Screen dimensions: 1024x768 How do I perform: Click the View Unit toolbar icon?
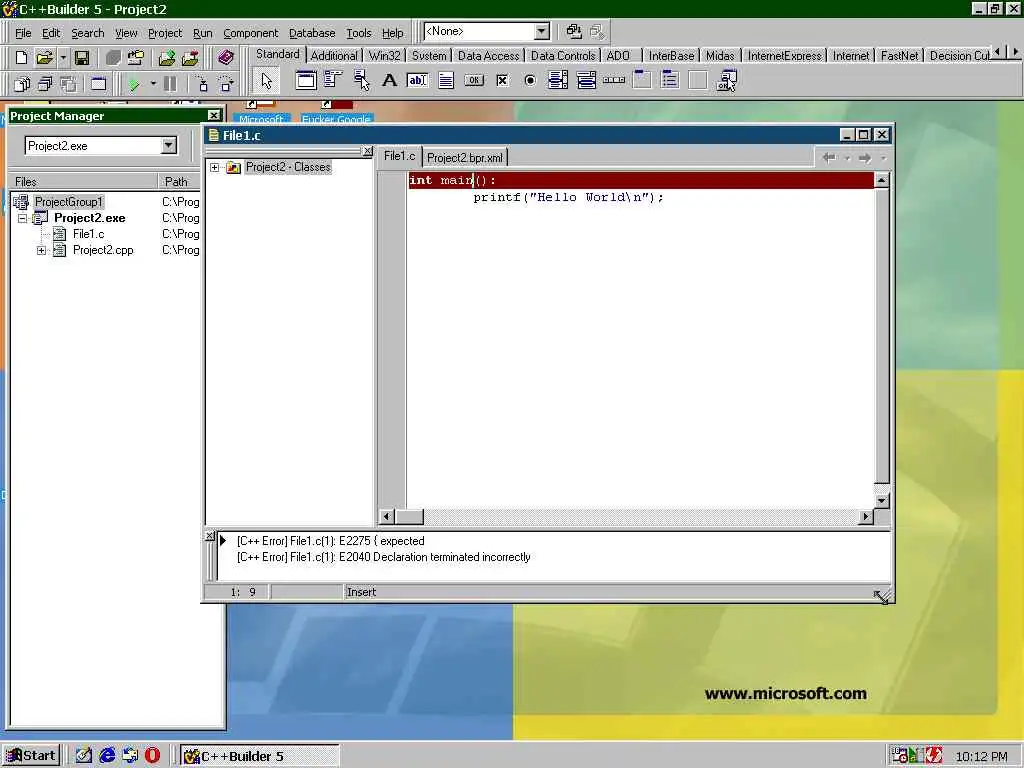click(22, 84)
